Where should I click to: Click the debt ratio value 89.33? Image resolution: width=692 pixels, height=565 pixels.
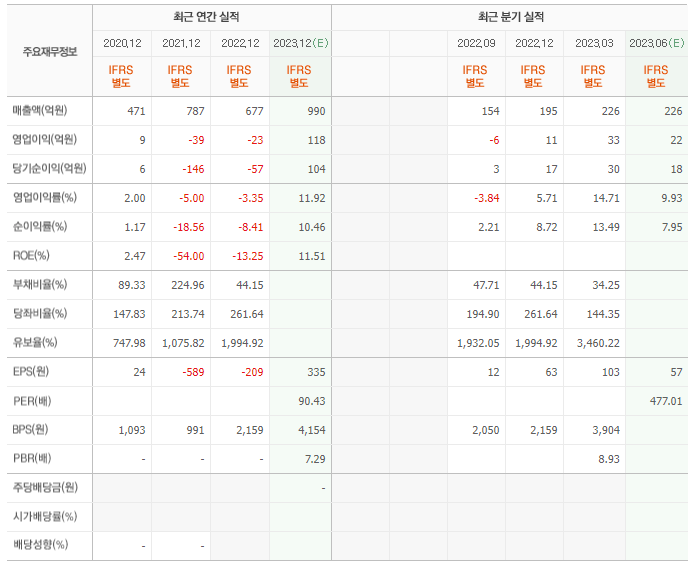pos(132,286)
